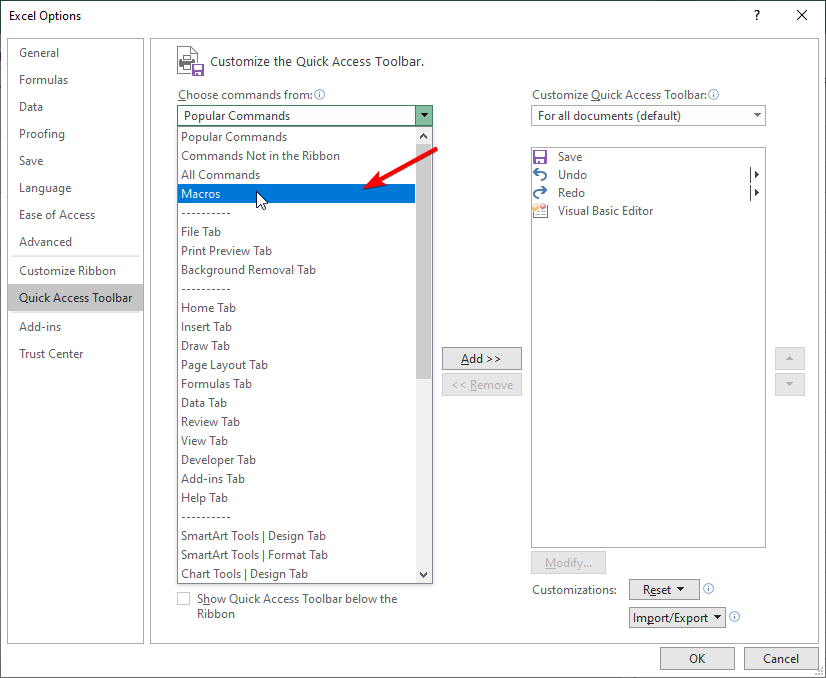Screen dimensions: 826x678
Task: Click info icon next to Import/Export
Action: (x=734, y=617)
